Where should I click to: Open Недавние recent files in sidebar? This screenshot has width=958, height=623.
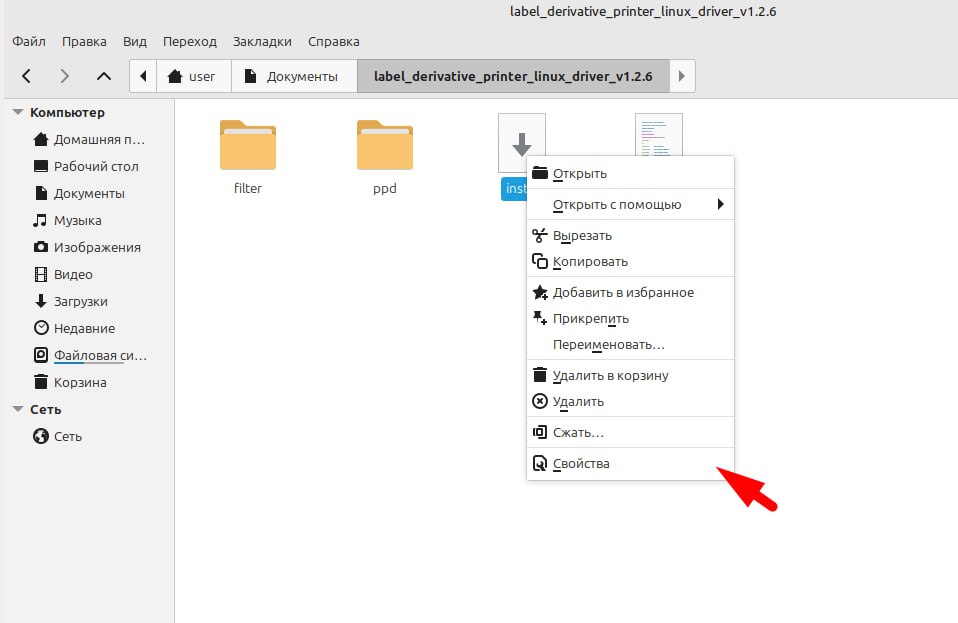pyautogui.click(x=84, y=328)
